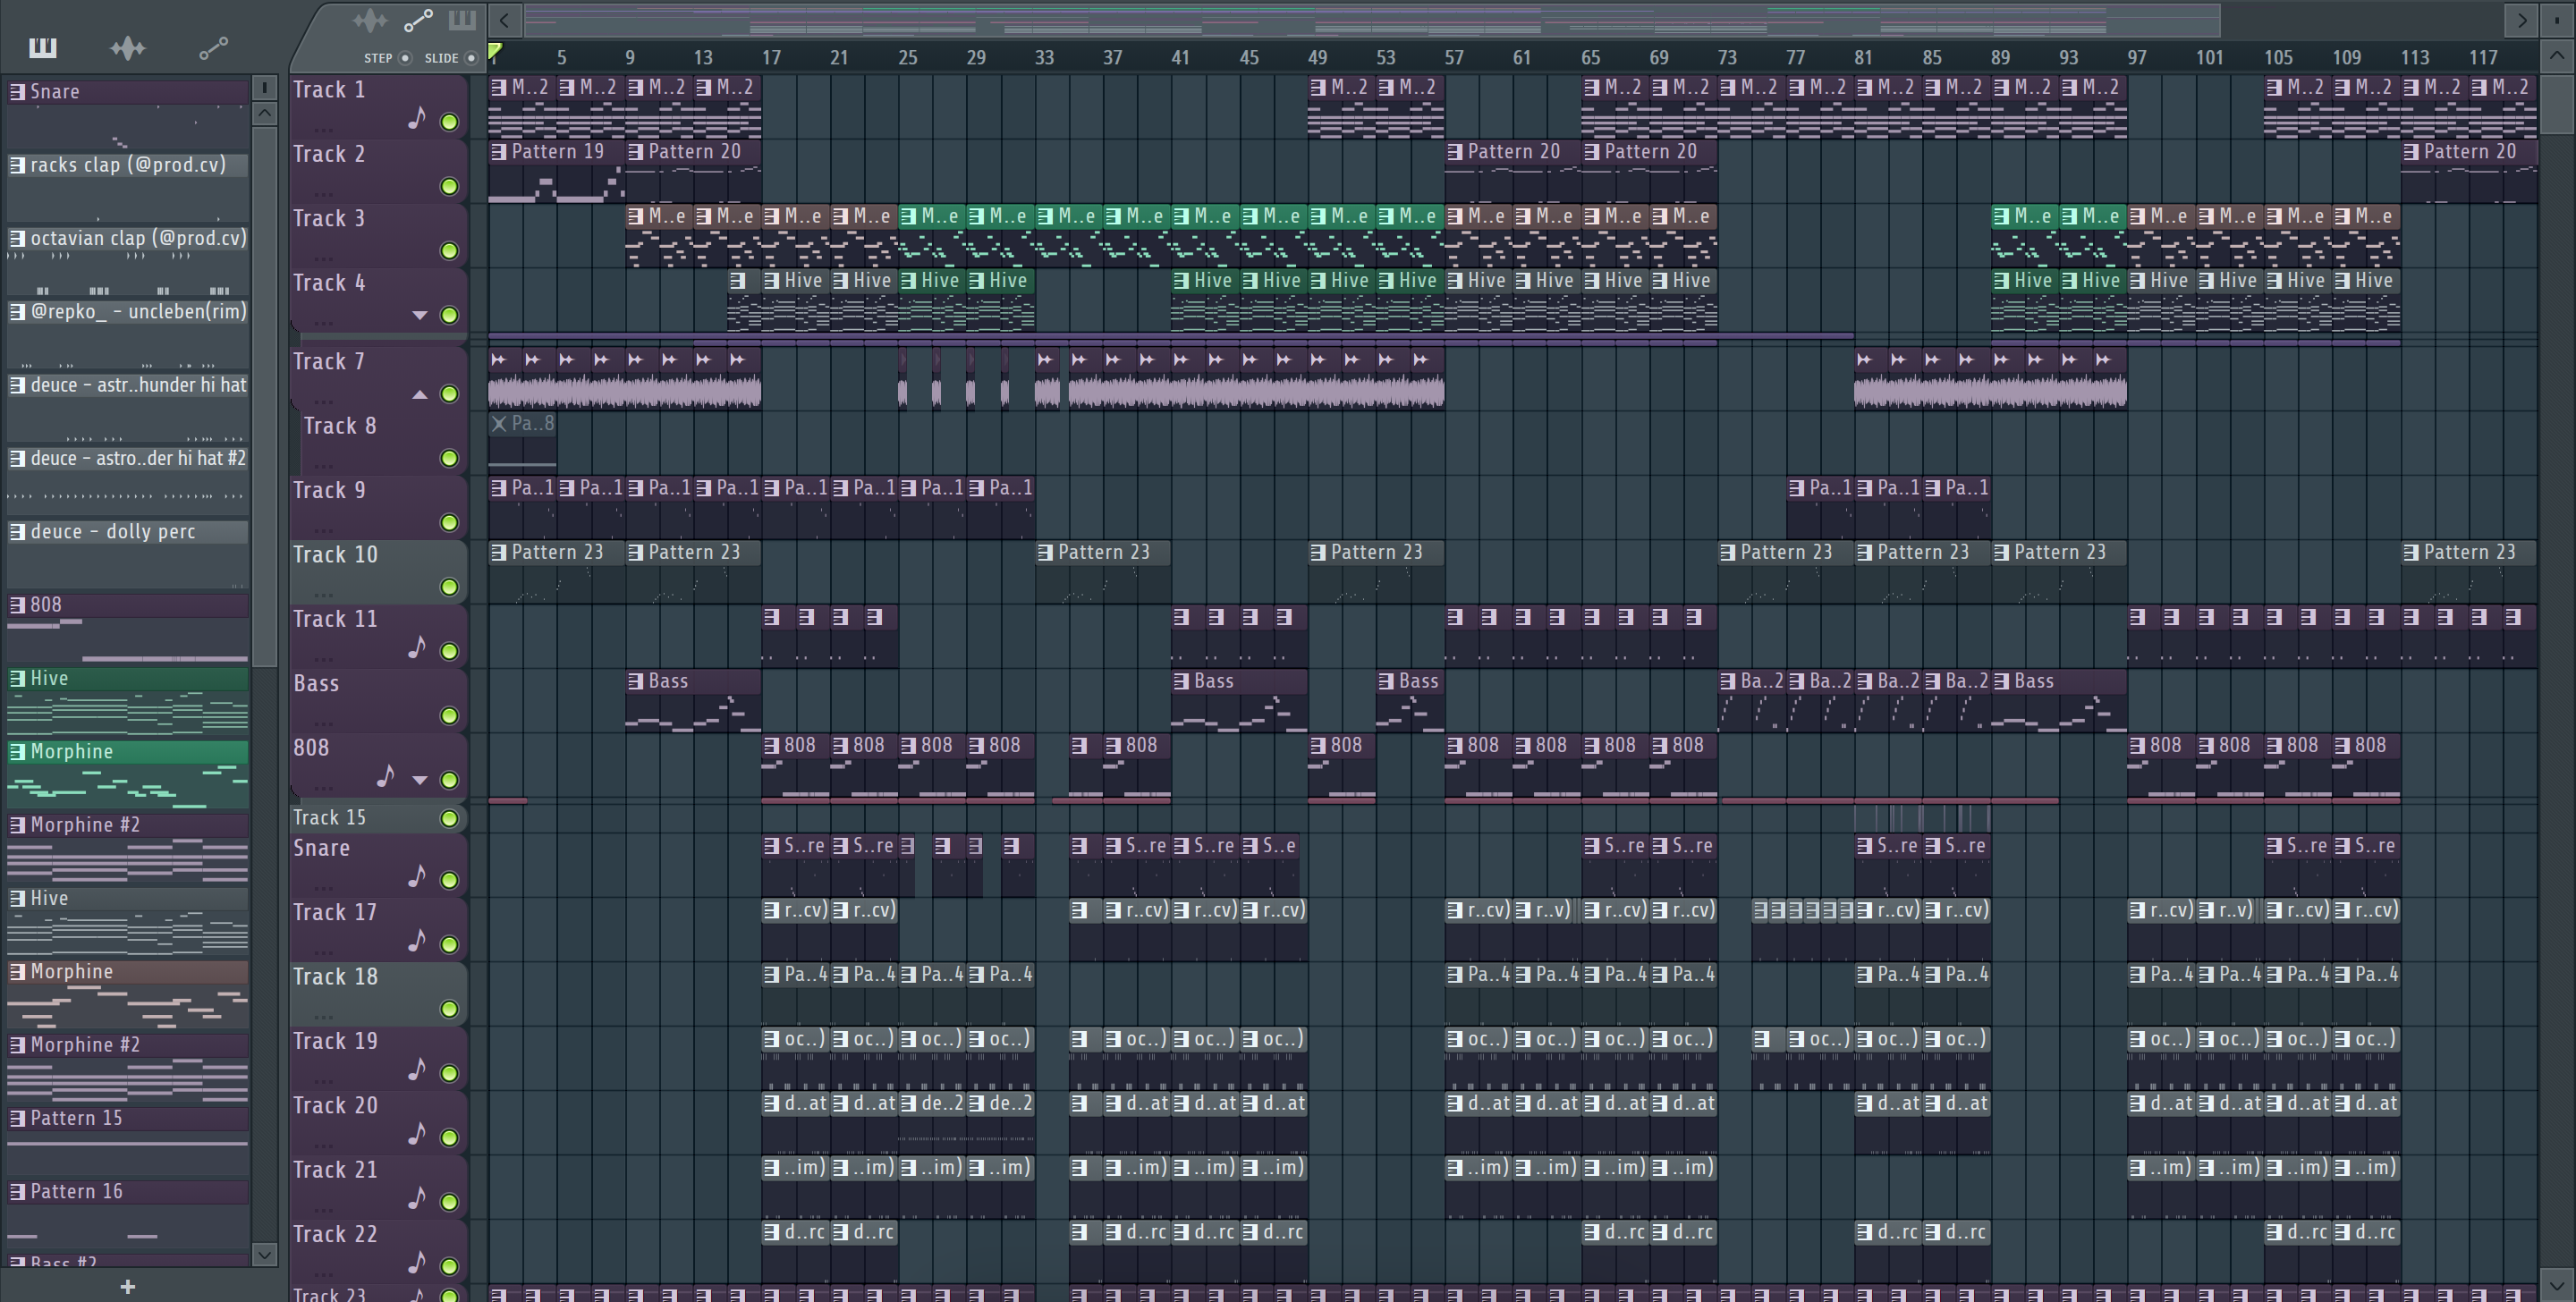The image size is (2576, 1302).
Task: Toggle the Track 3 mute LED
Action: 450,251
